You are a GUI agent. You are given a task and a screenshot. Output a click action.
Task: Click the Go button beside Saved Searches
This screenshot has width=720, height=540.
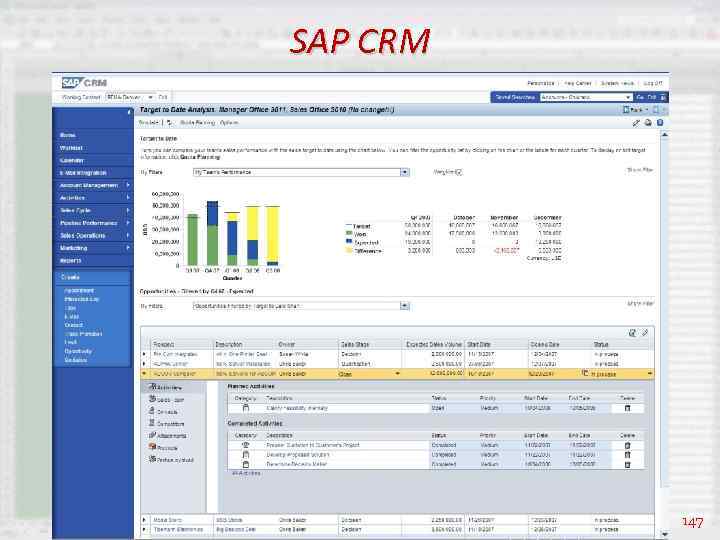pyautogui.click(x=640, y=97)
